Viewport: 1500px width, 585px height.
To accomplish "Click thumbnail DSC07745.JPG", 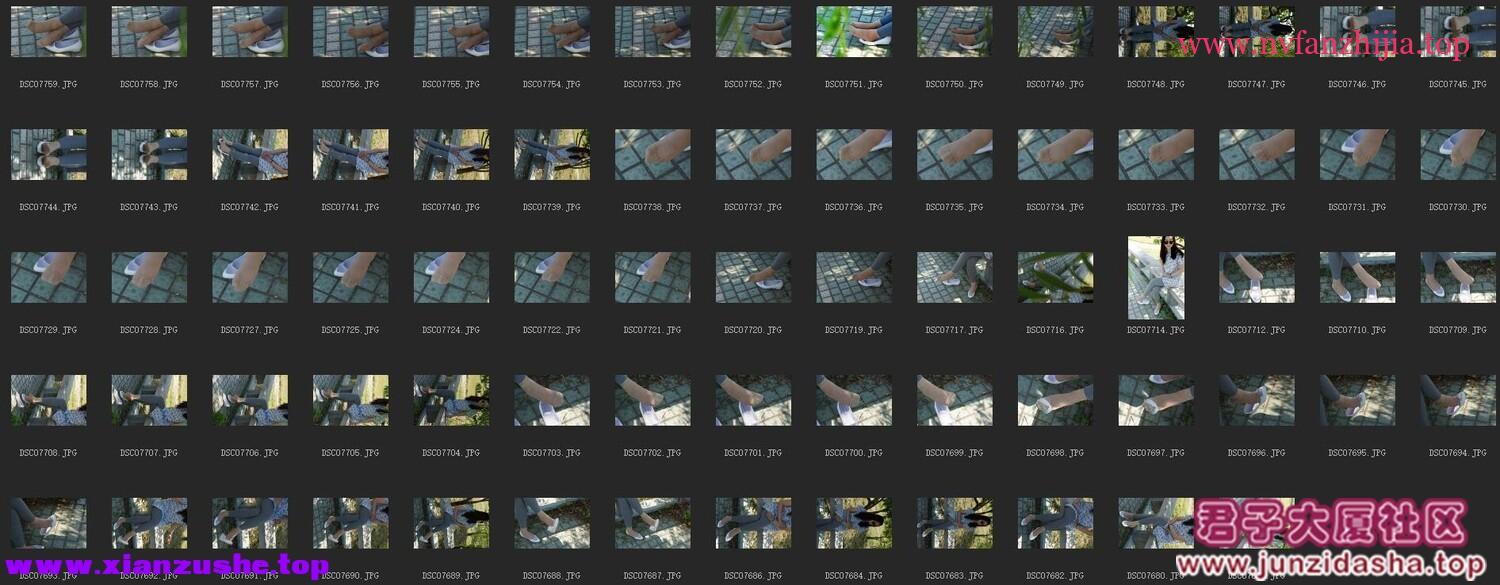I will point(1458,31).
